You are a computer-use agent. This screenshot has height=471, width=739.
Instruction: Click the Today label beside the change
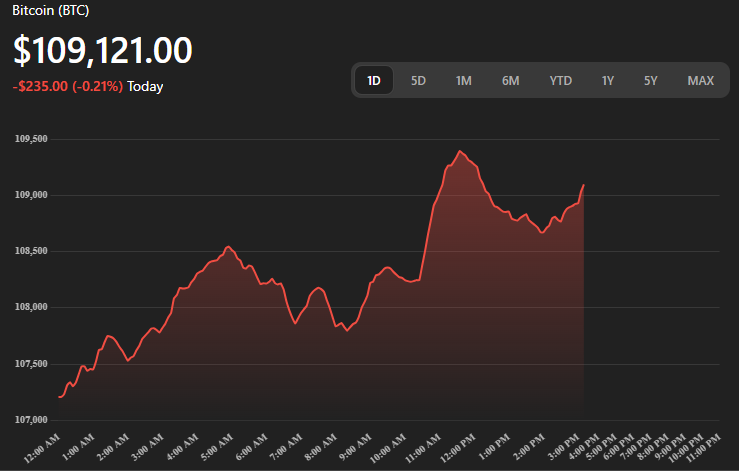click(145, 86)
